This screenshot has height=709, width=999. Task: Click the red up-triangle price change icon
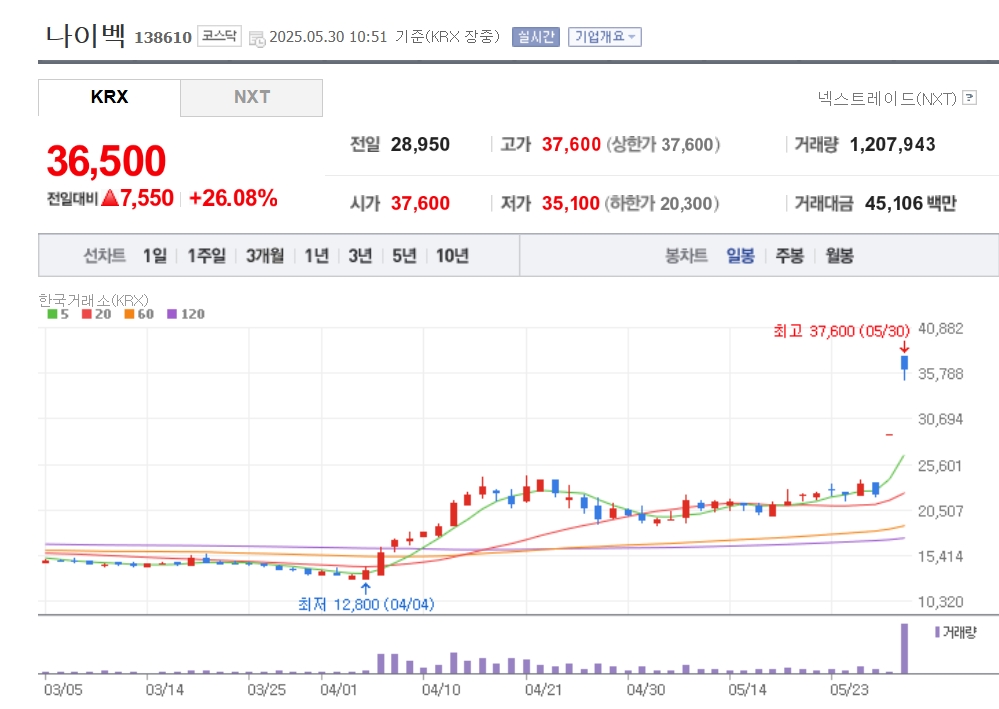110,198
